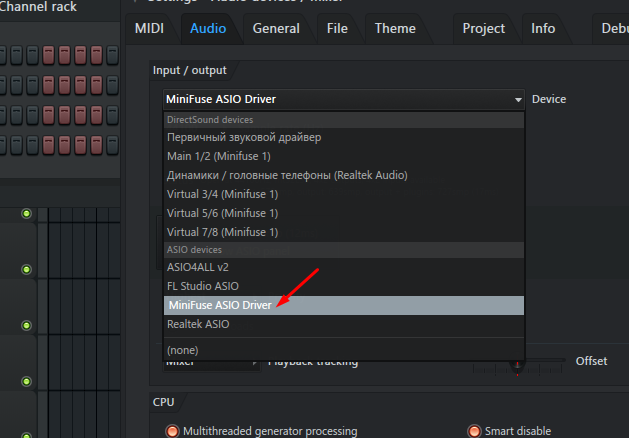Select MiniFuse ASIO Driver in the list
The width and height of the screenshot is (629, 438).
pos(343,305)
